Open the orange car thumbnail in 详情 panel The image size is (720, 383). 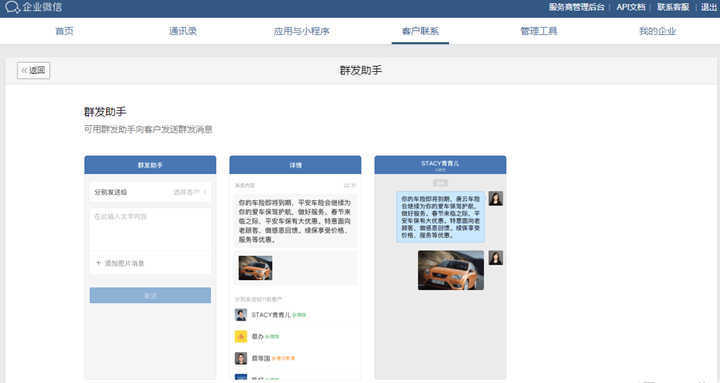coord(255,268)
